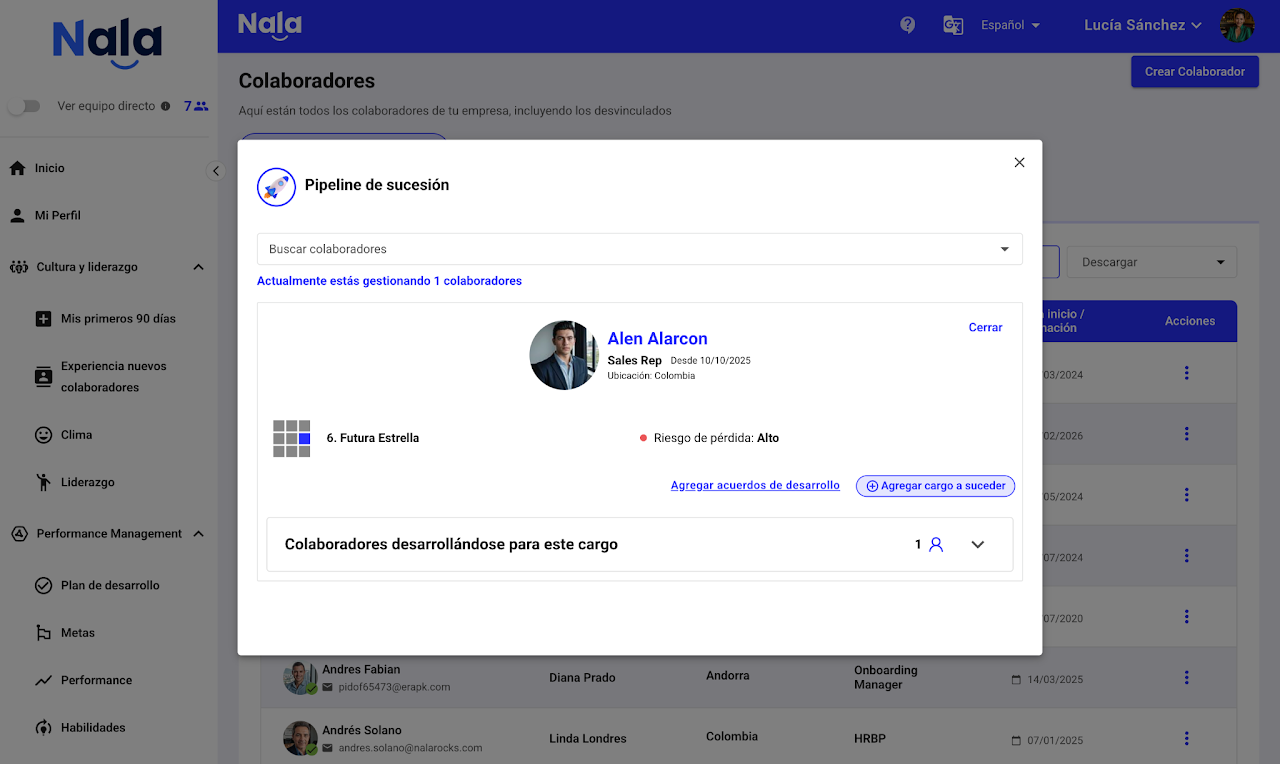Click the help question mark icon
Viewport: 1280px width, 764px height.
point(907,25)
